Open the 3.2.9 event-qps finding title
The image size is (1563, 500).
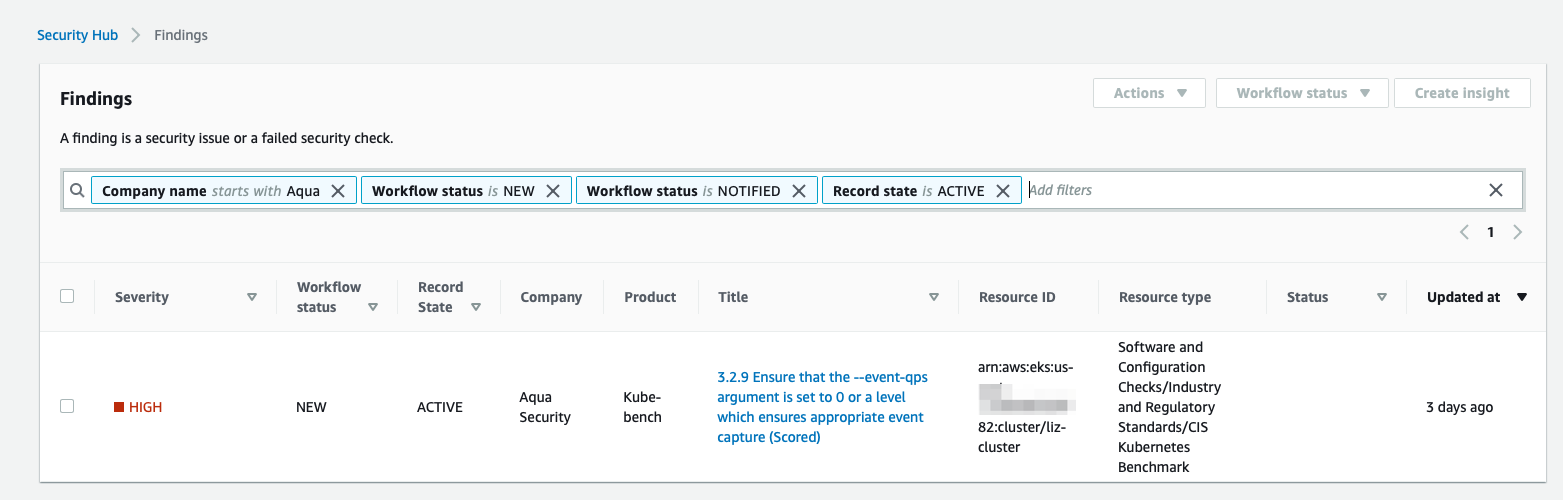(822, 407)
